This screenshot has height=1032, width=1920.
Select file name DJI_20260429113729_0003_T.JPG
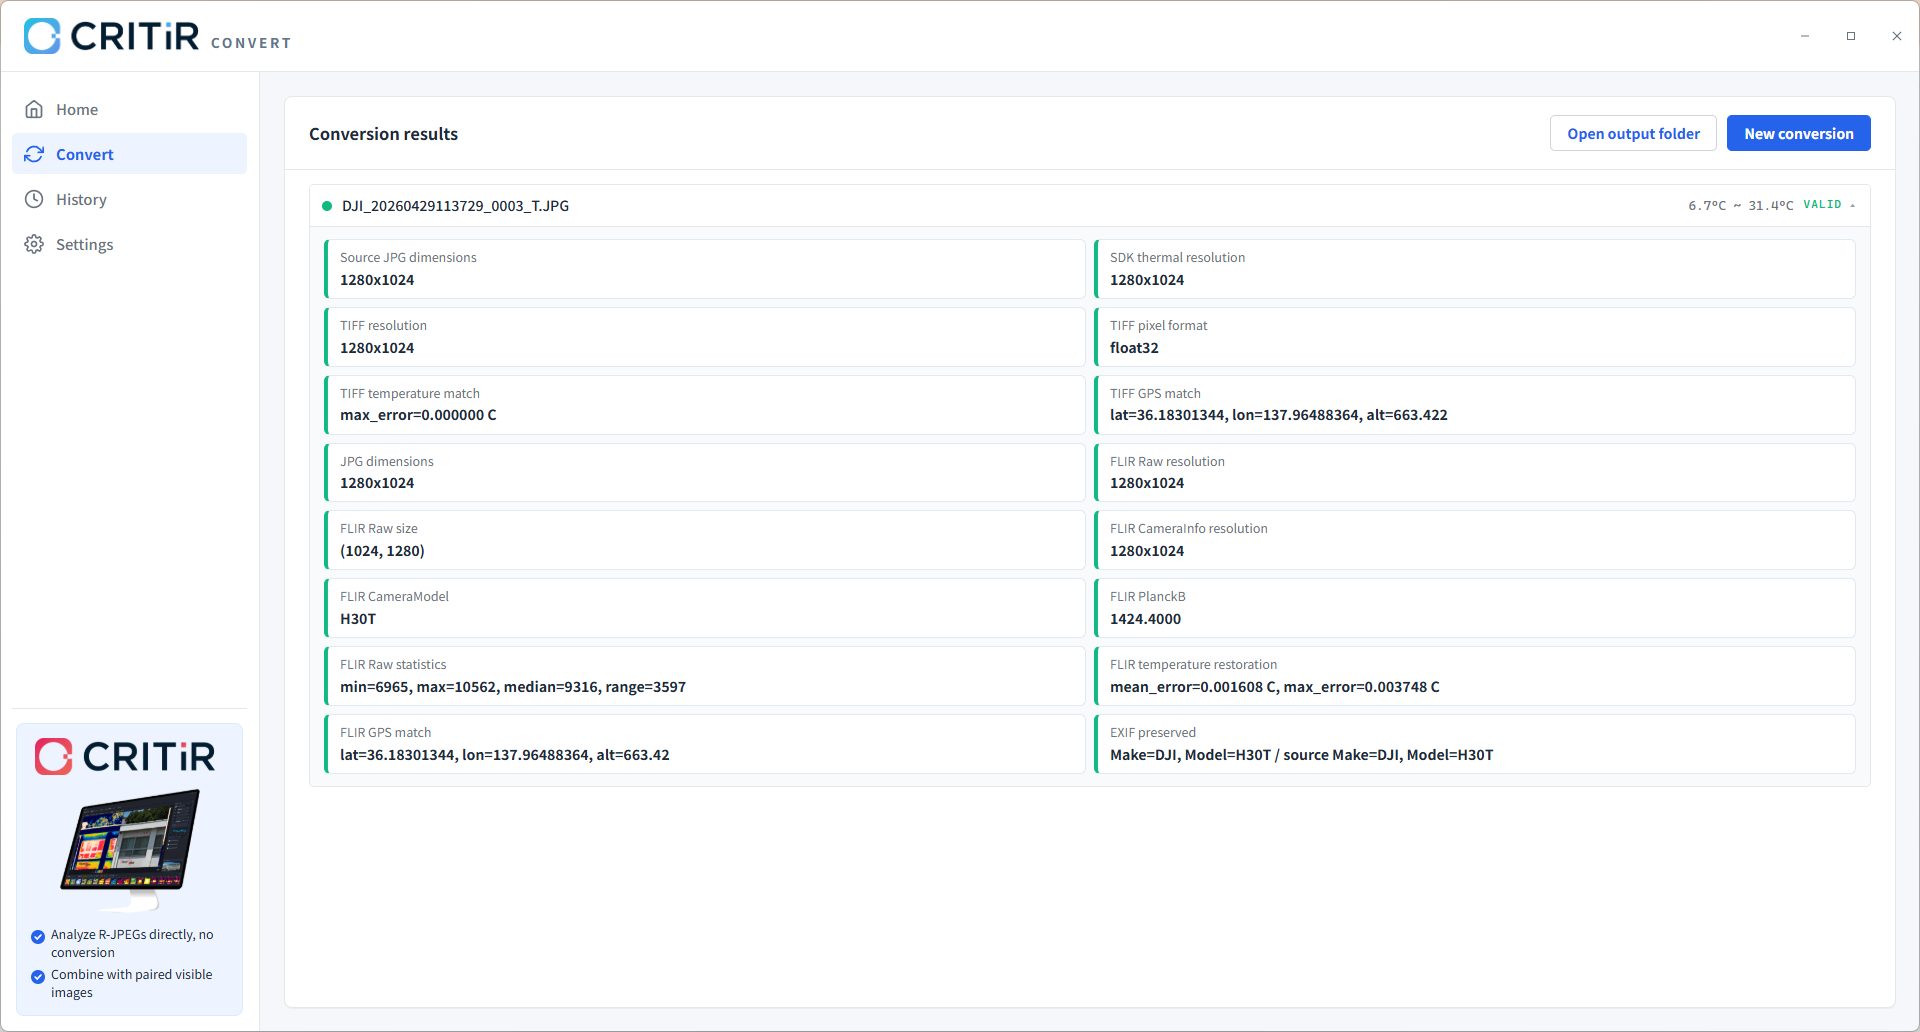[x=455, y=206]
